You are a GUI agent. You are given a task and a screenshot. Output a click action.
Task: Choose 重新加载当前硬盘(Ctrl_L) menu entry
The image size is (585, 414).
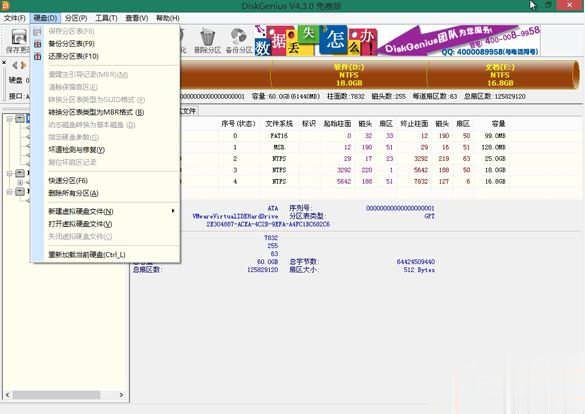click(x=106, y=255)
